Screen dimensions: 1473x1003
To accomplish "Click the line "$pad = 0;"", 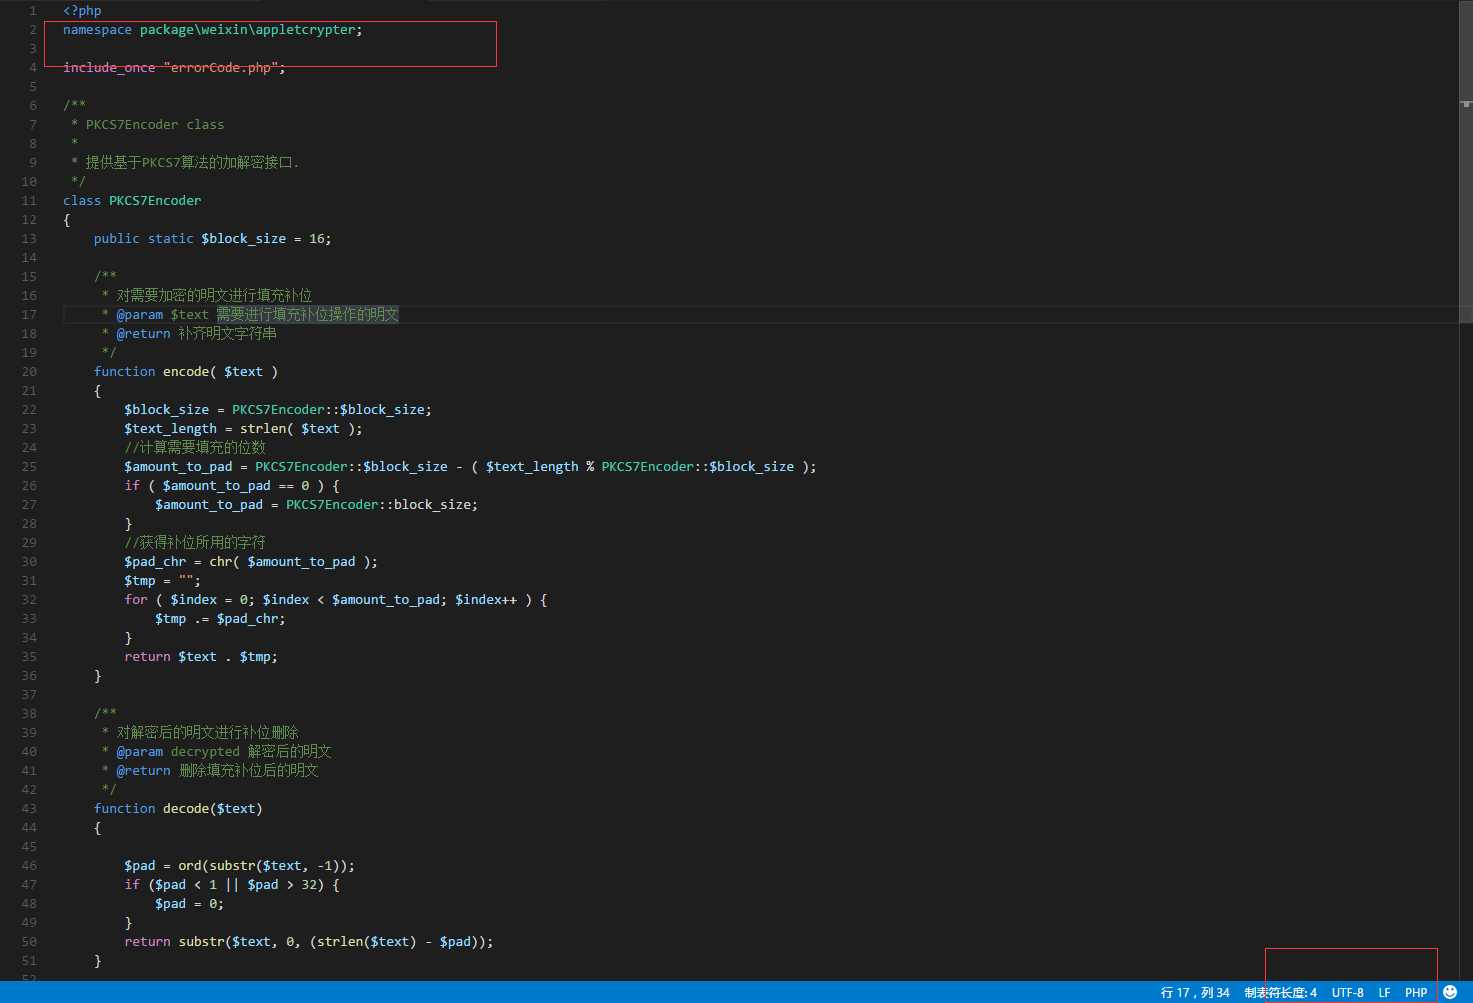I will 189,904.
